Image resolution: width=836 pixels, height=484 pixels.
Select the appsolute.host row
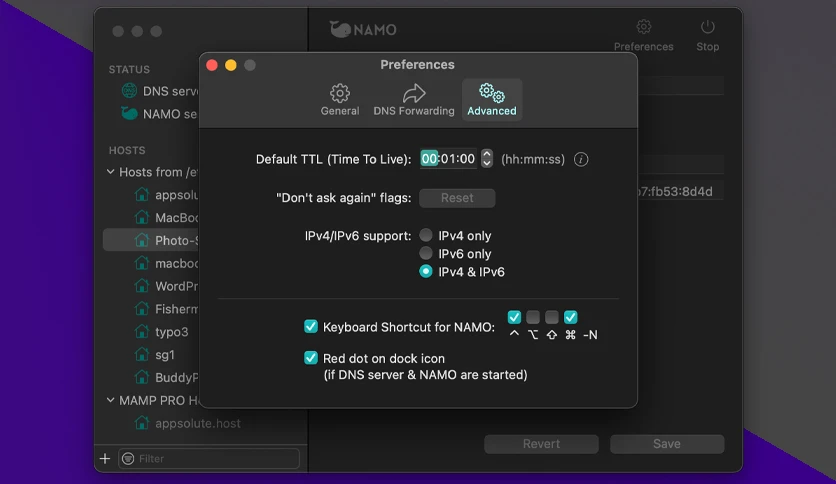(x=205, y=423)
